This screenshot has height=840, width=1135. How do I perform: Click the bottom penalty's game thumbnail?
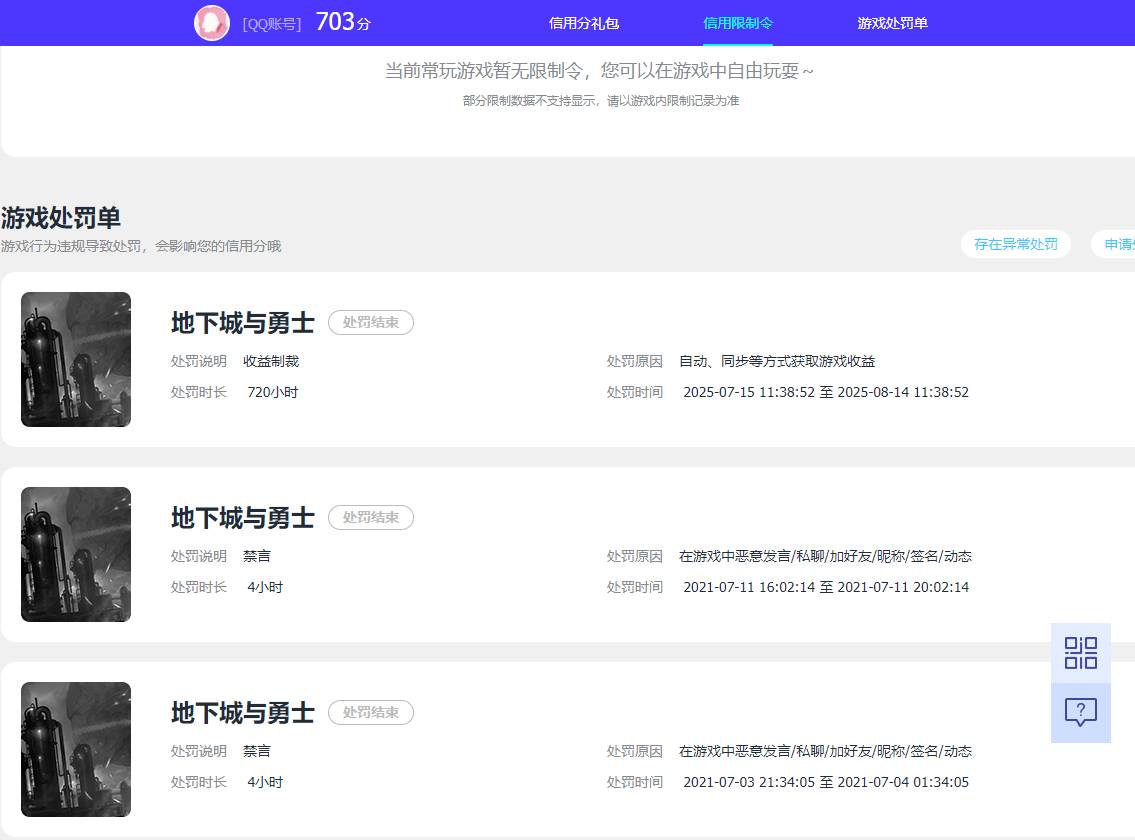[75, 749]
